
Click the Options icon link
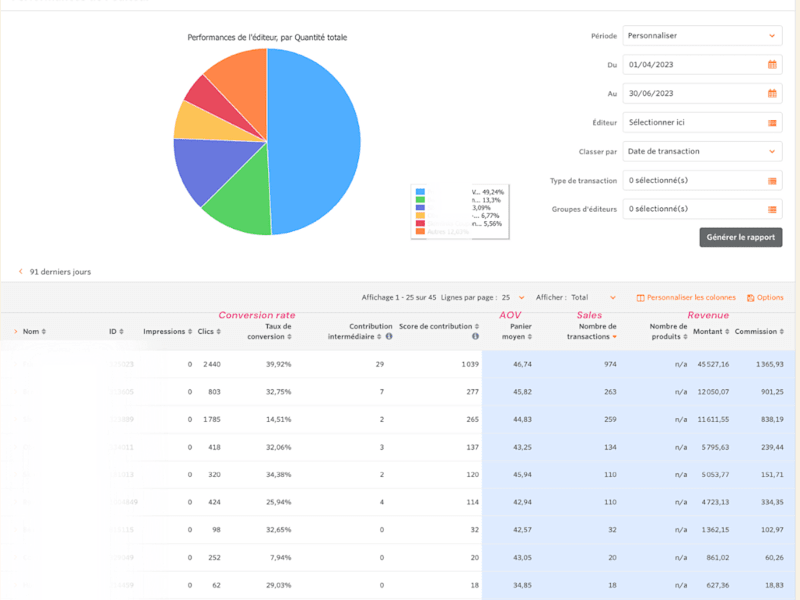pos(765,297)
